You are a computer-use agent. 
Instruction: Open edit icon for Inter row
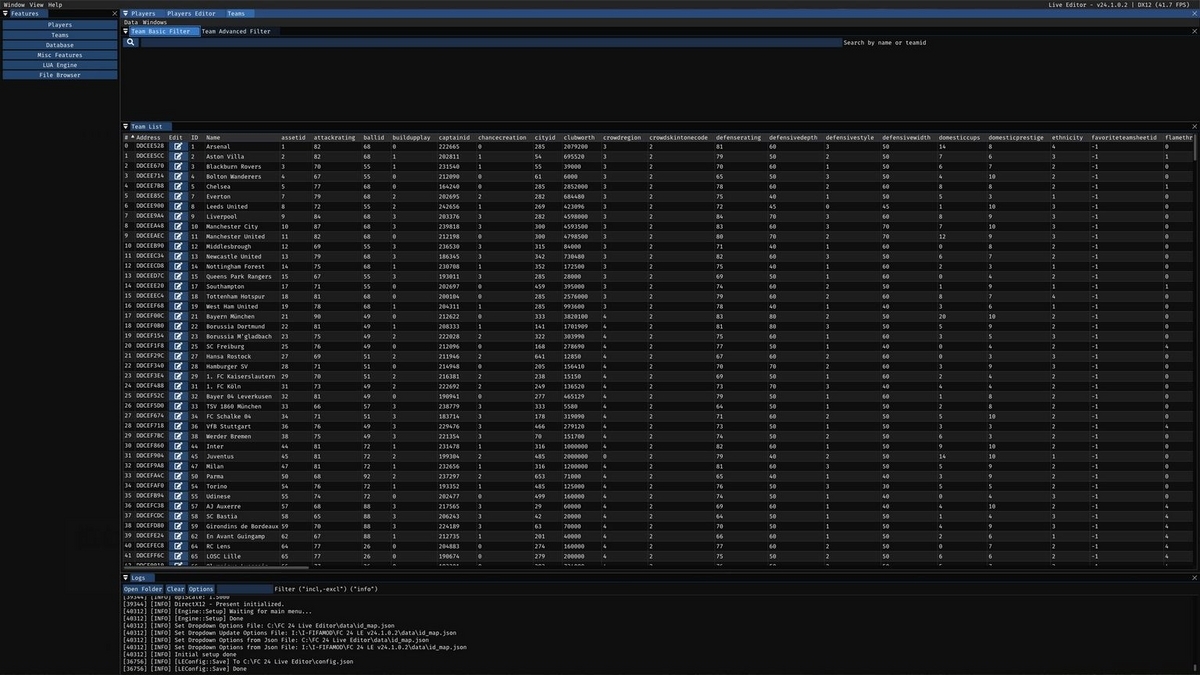point(178,446)
